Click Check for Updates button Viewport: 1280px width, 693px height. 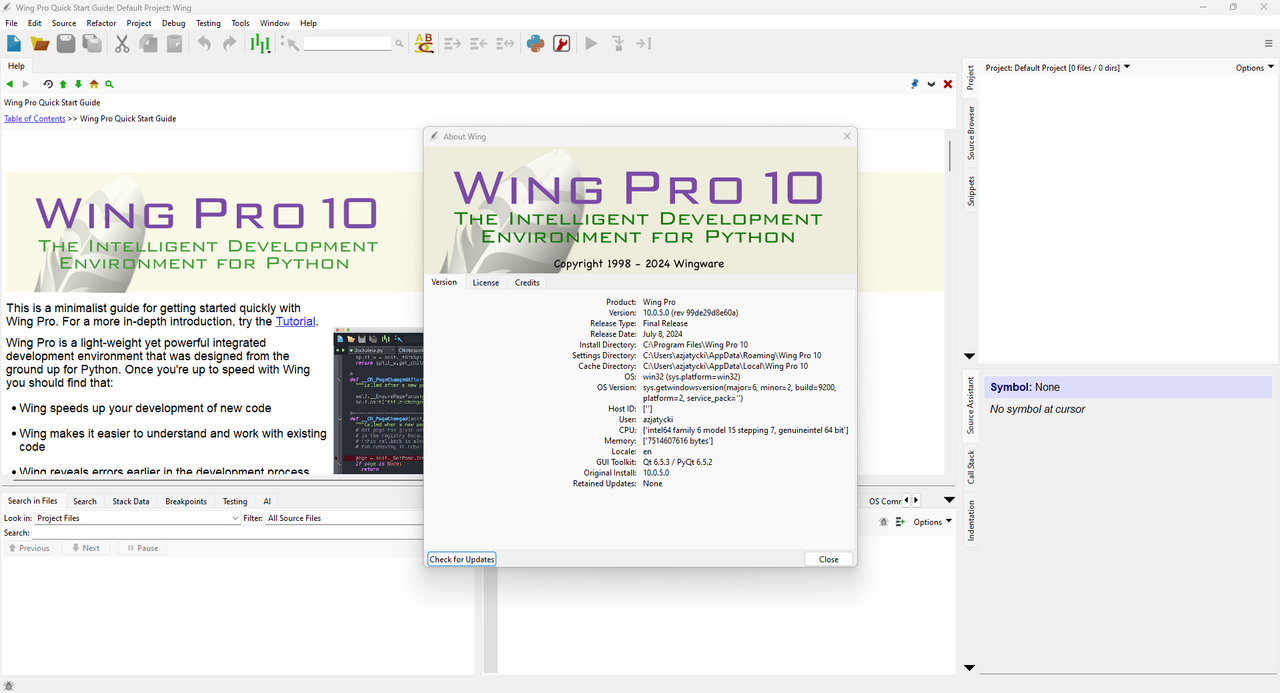tap(462, 559)
